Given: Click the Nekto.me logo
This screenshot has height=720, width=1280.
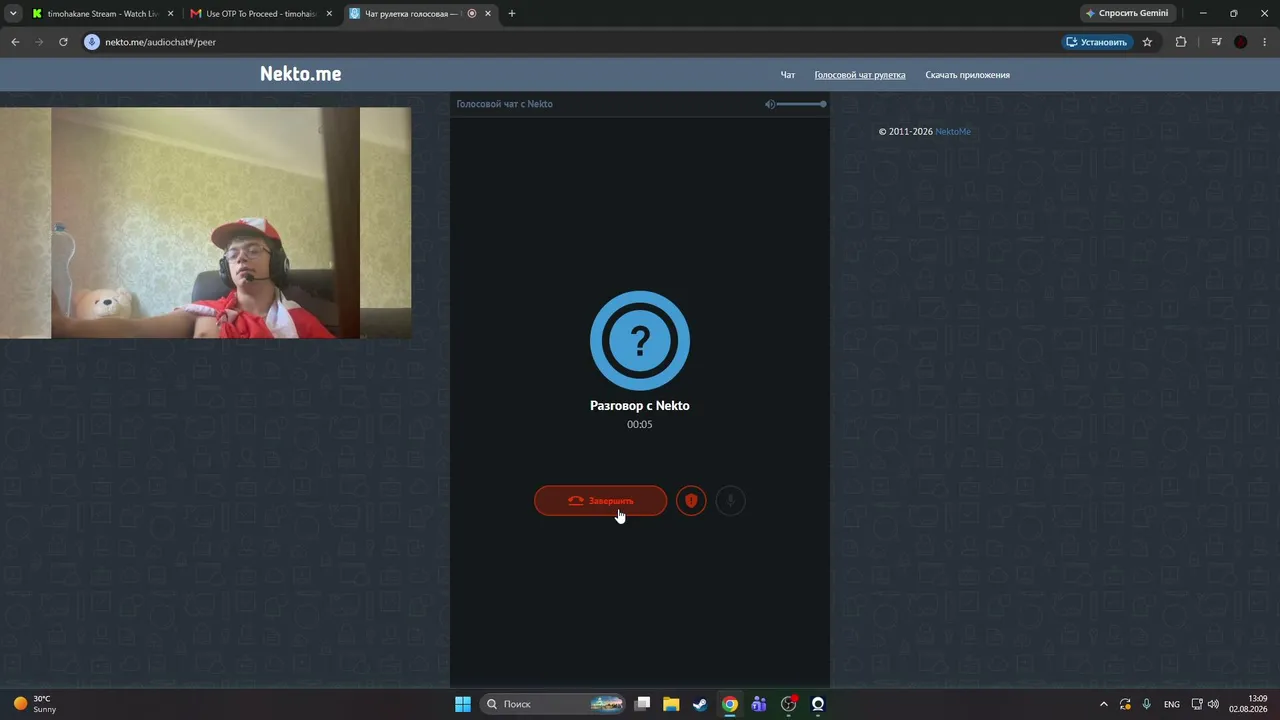Looking at the screenshot, I should 301,74.
